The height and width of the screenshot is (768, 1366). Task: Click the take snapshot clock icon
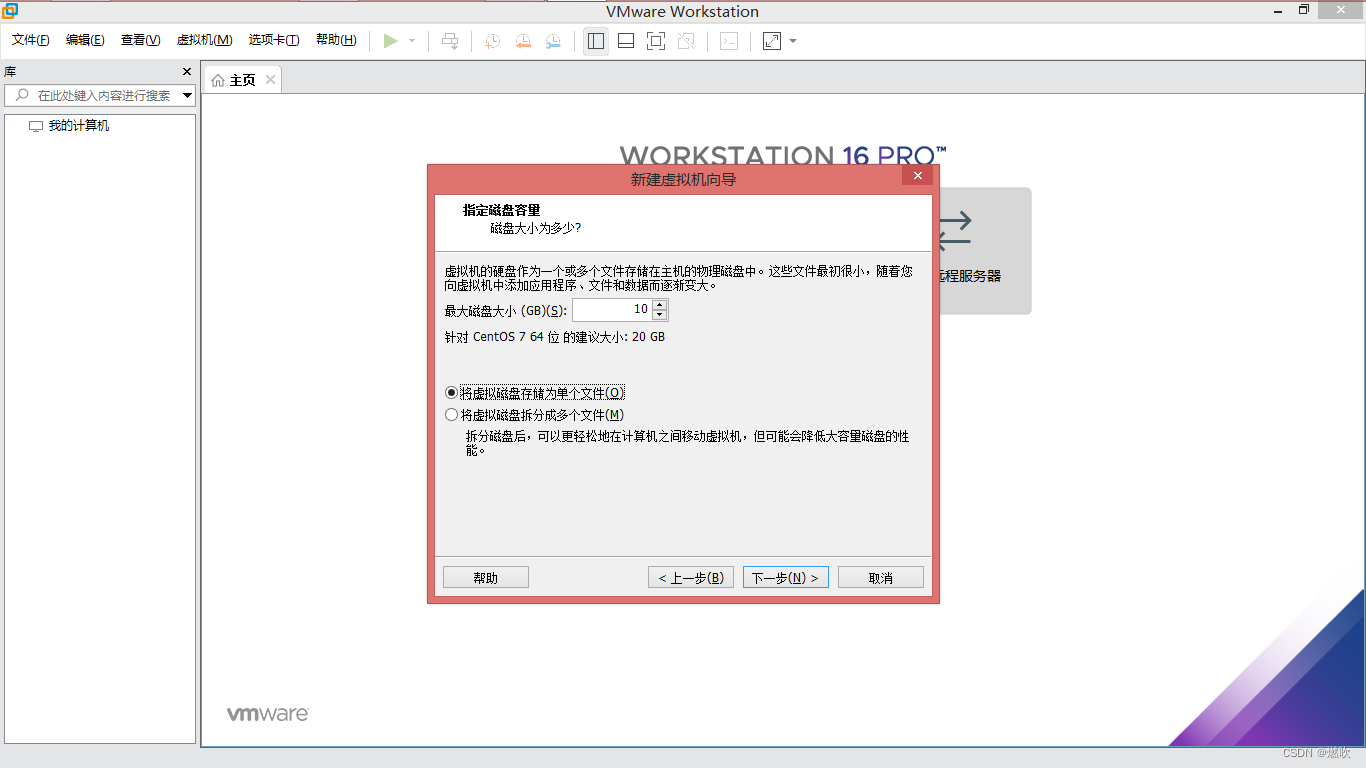492,41
